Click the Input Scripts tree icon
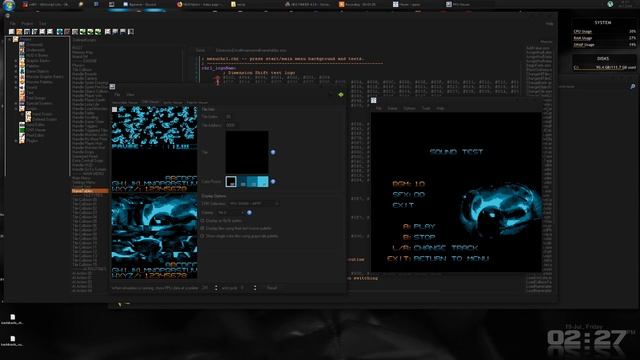 (28, 114)
